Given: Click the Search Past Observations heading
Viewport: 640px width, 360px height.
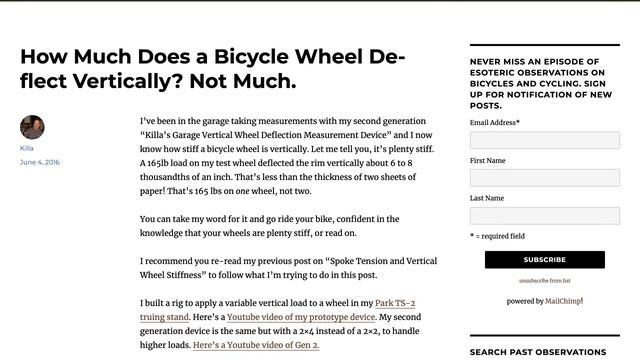Looking at the screenshot, I should pyautogui.click(x=538, y=352).
